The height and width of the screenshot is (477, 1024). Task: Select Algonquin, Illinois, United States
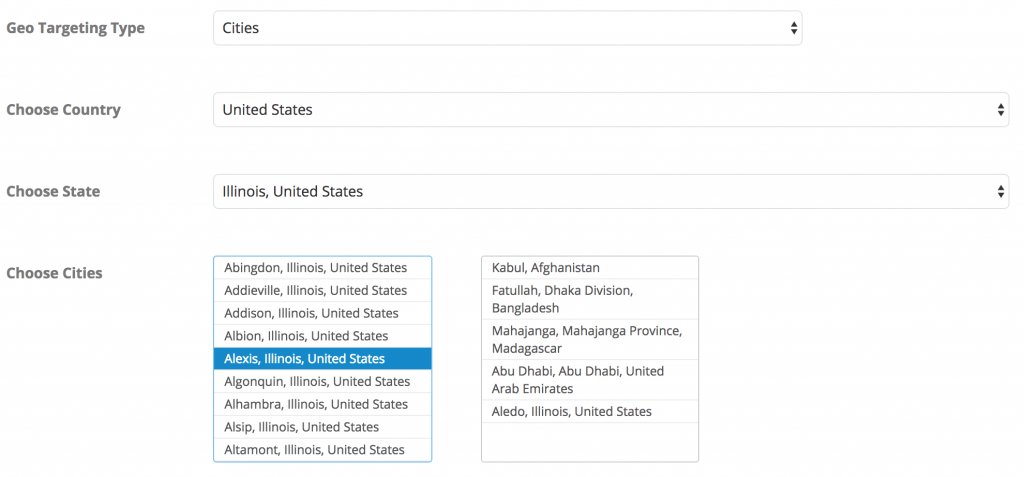(317, 382)
